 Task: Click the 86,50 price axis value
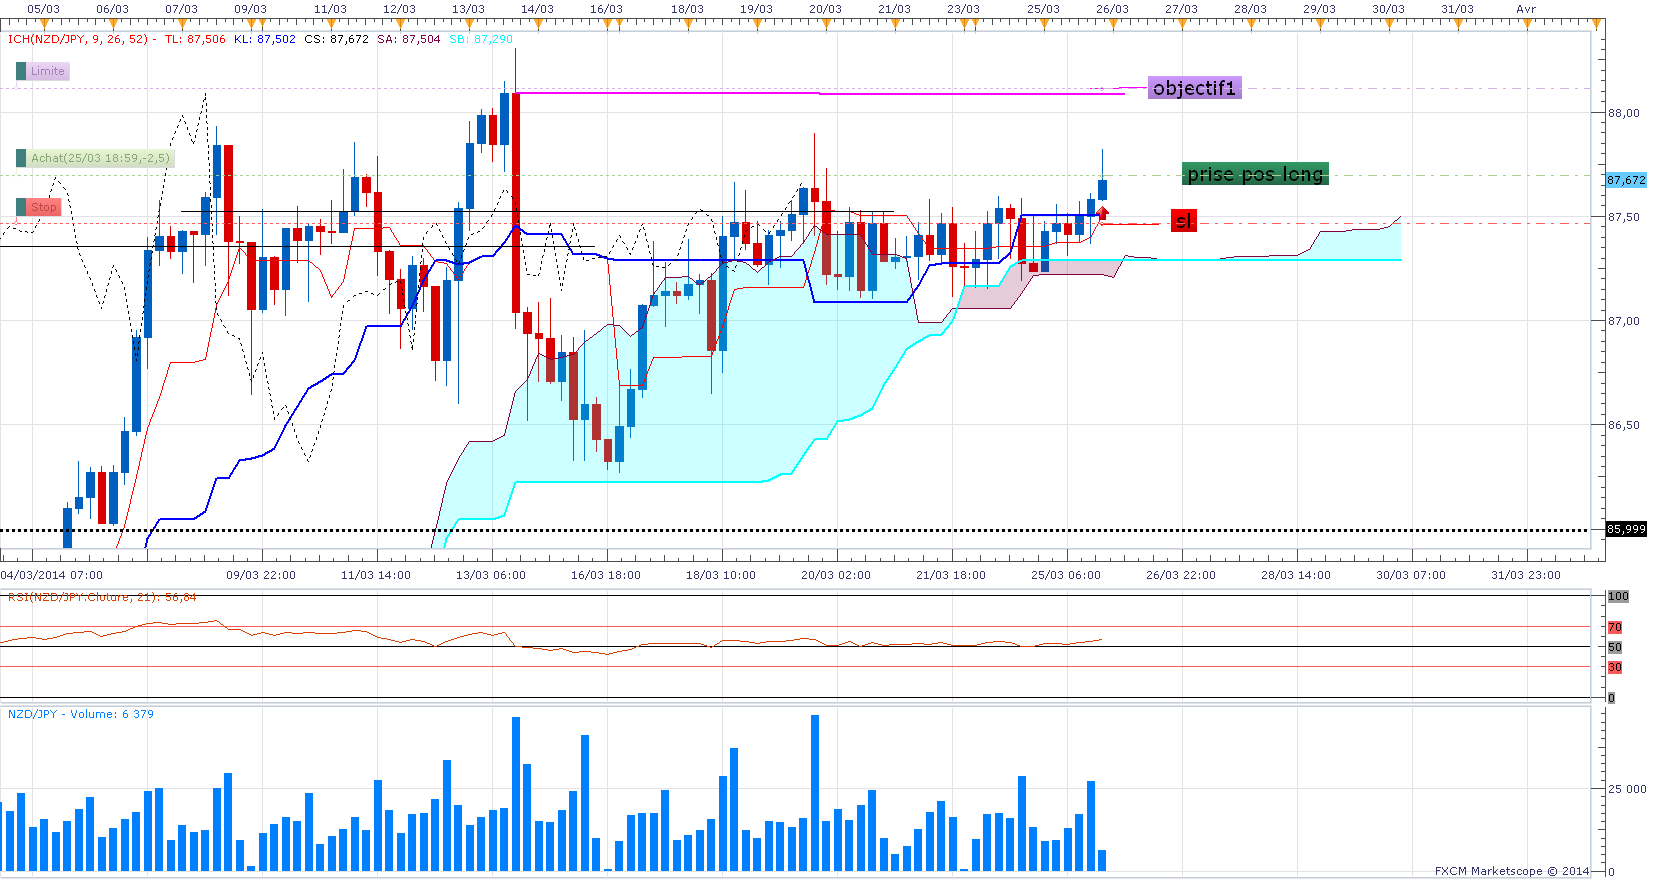pyautogui.click(x=1624, y=425)
